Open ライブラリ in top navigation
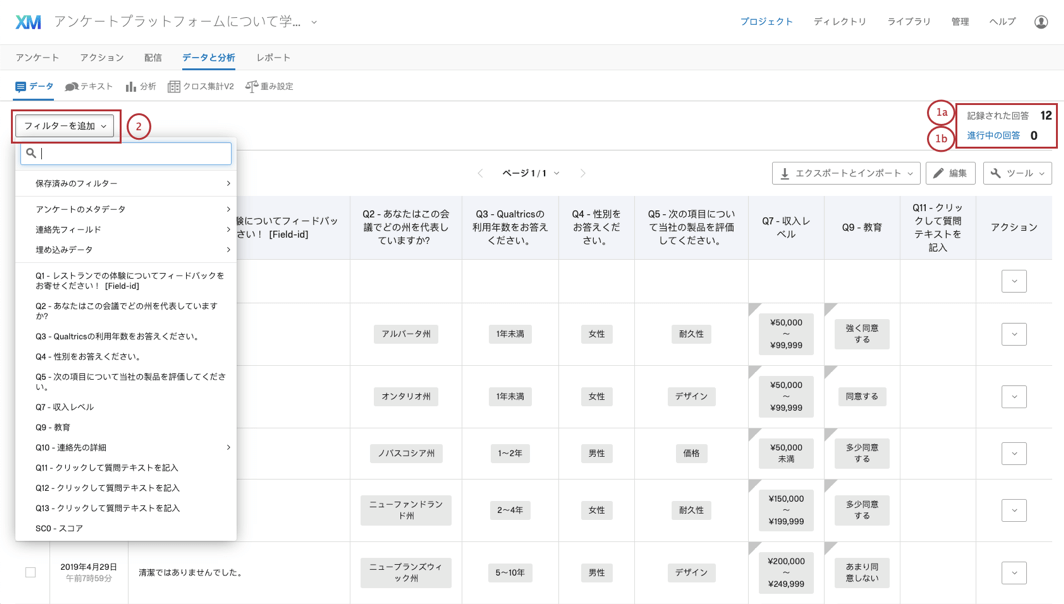Viewport: 1064px width, 604px height. pos(909,22)
